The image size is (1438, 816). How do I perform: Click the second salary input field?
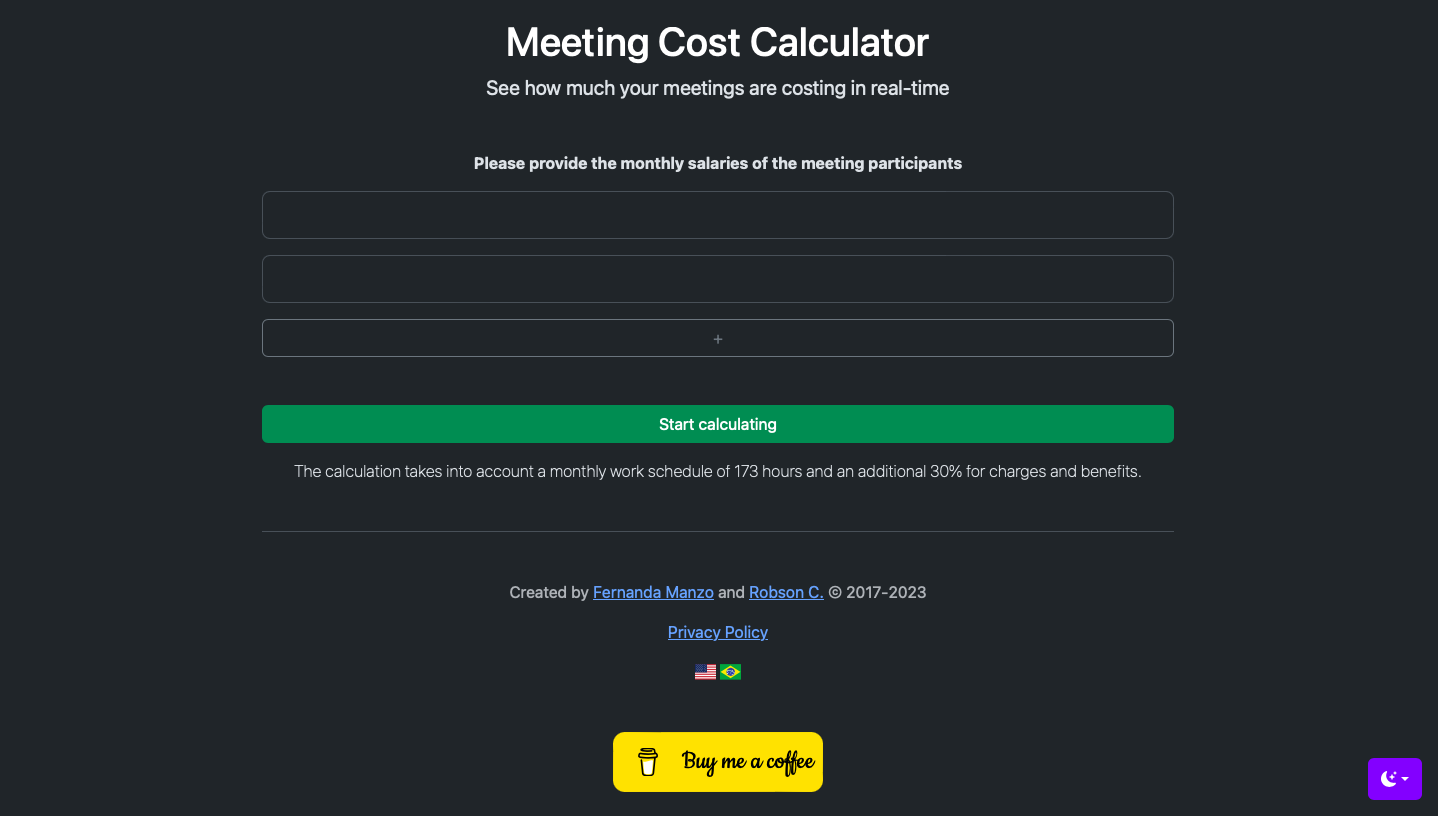coord(718,278)
